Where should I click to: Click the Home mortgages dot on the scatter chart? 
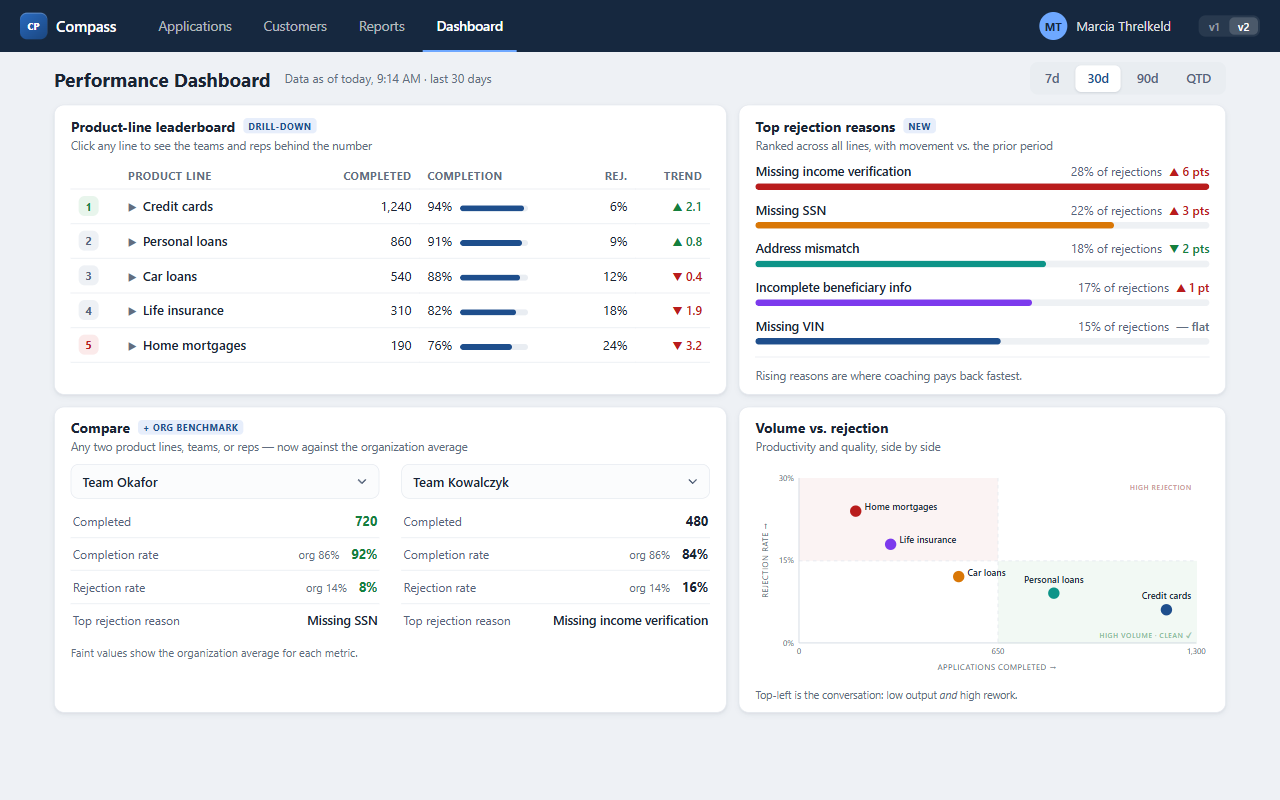coord(855,511)
